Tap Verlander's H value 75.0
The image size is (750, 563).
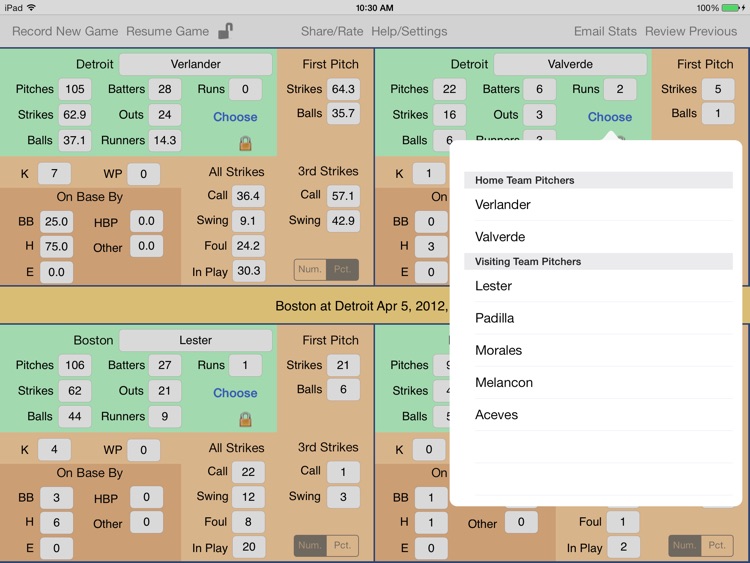pos(56,246)
